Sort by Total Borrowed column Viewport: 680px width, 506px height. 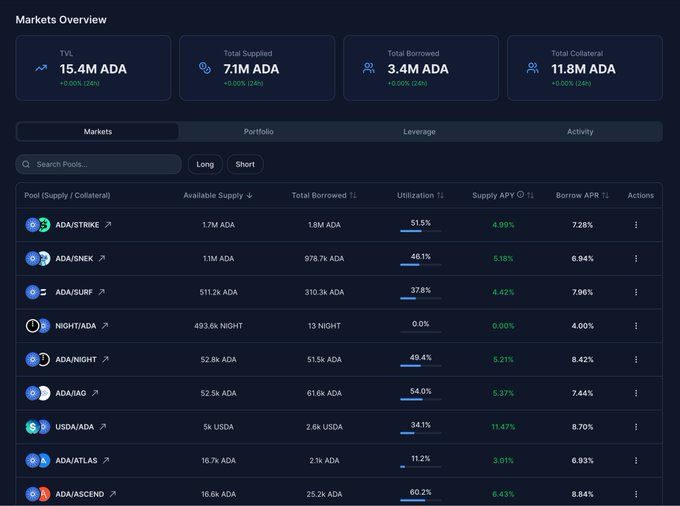point(324,196)
